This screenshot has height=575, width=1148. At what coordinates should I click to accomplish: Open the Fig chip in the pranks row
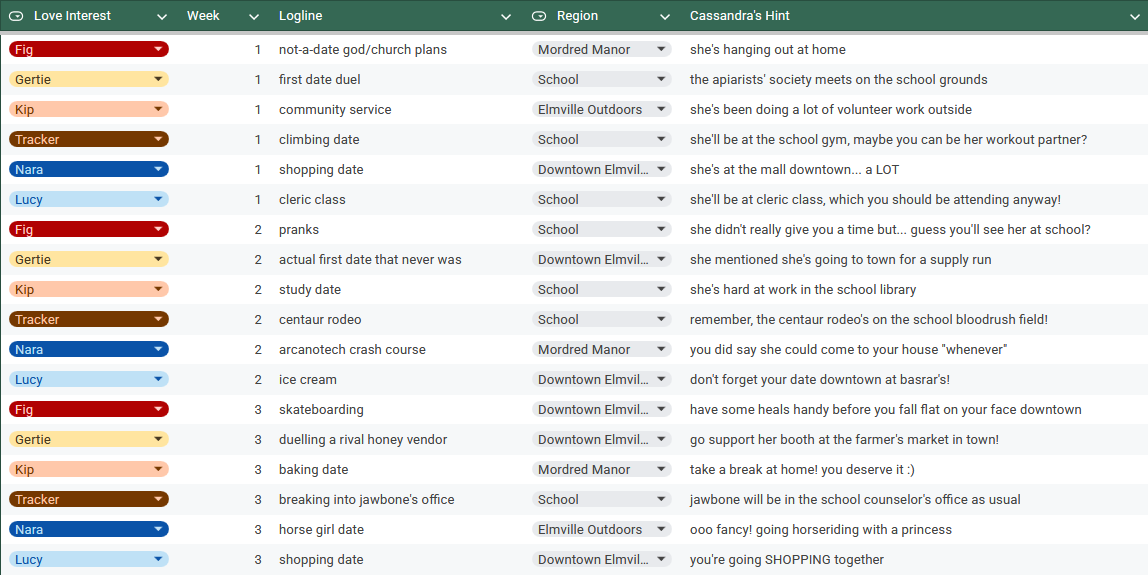click(x=88, y=229)
